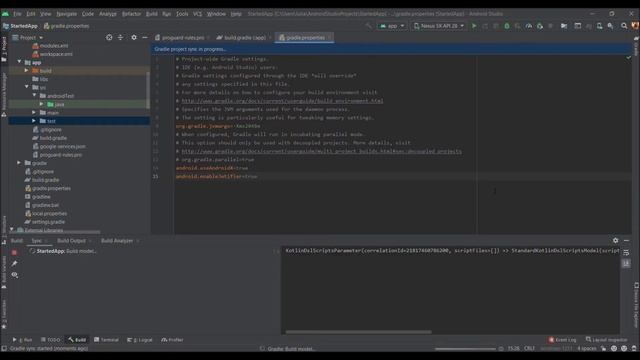This screenshot has width=640, height=360.
Task: Open the Refactor menu
Action: coord(131,14)
